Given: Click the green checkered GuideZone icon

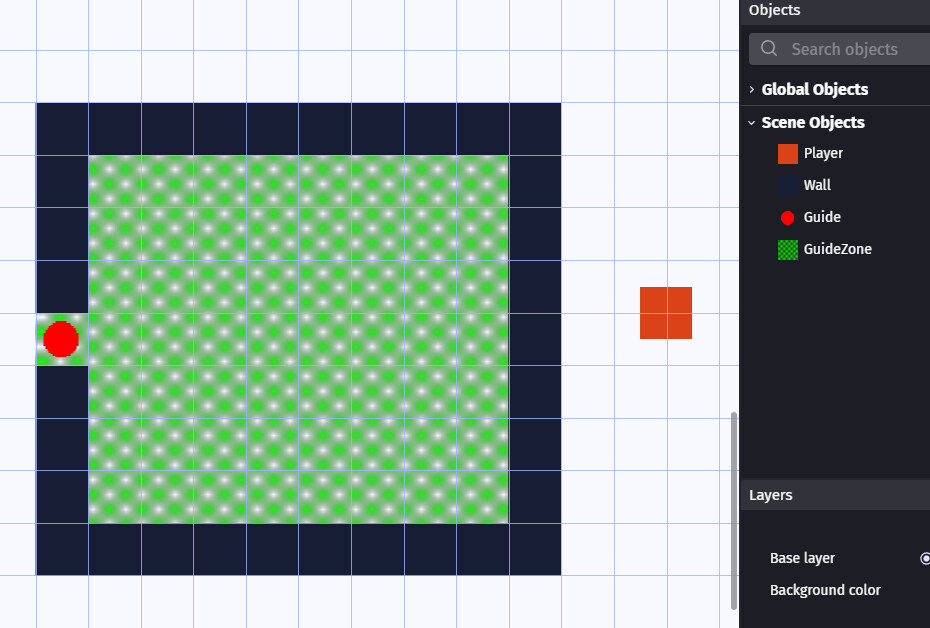Looking at the screenshot, I should coord(788,249).
